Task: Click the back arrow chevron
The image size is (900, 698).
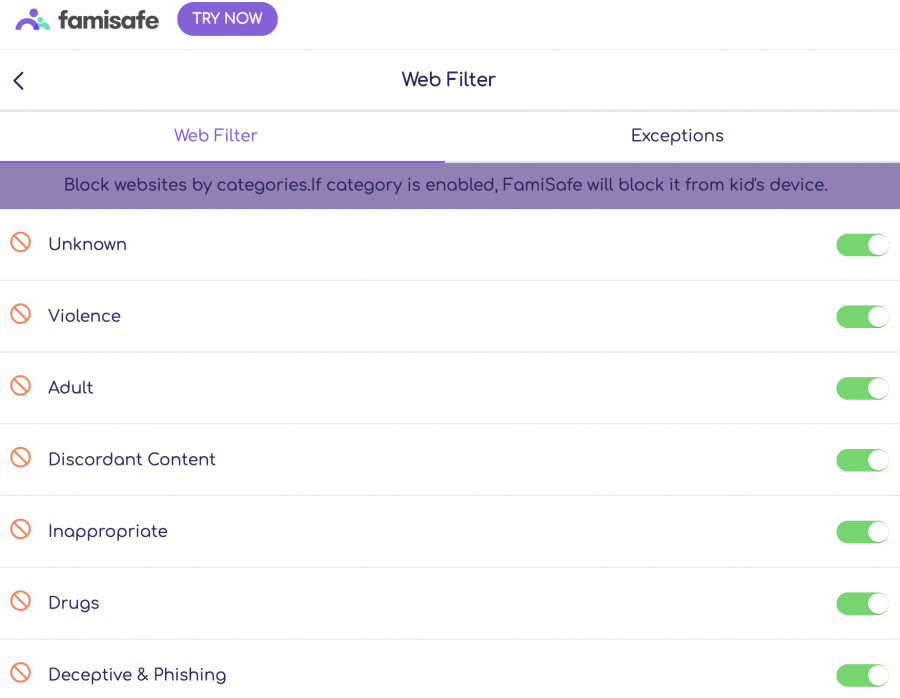Action: click(18, 80)
